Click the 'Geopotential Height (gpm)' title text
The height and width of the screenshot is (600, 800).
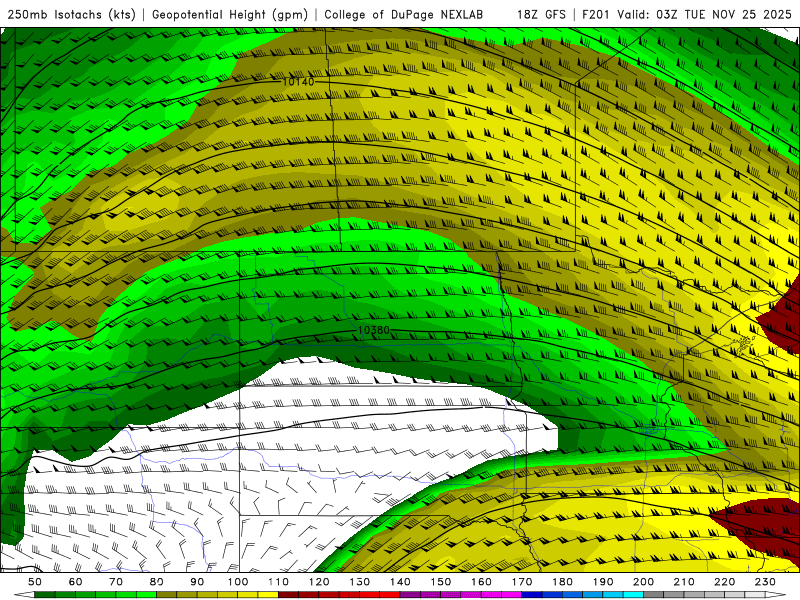point(230,14)
